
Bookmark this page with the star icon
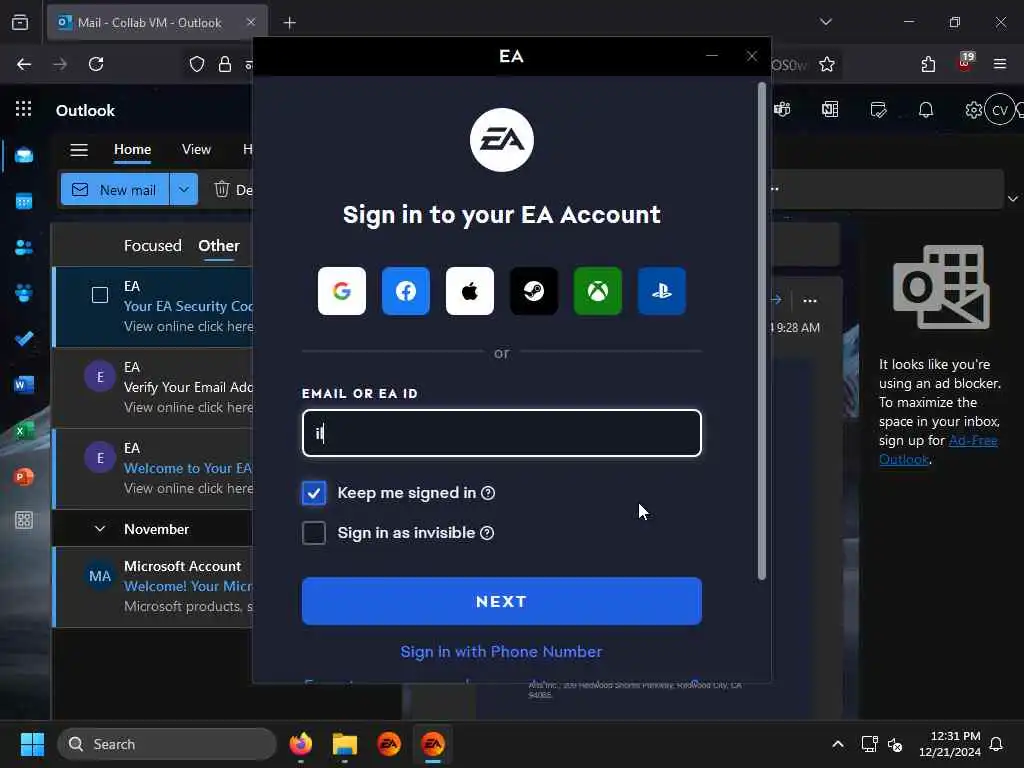827,64
